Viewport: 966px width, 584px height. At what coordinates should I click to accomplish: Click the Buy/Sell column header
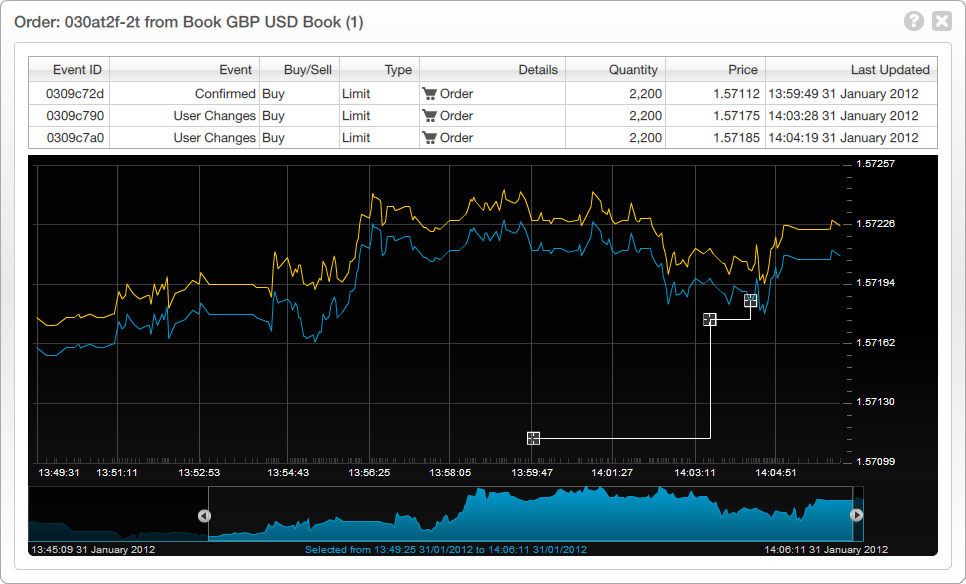[x=299, y=70]
